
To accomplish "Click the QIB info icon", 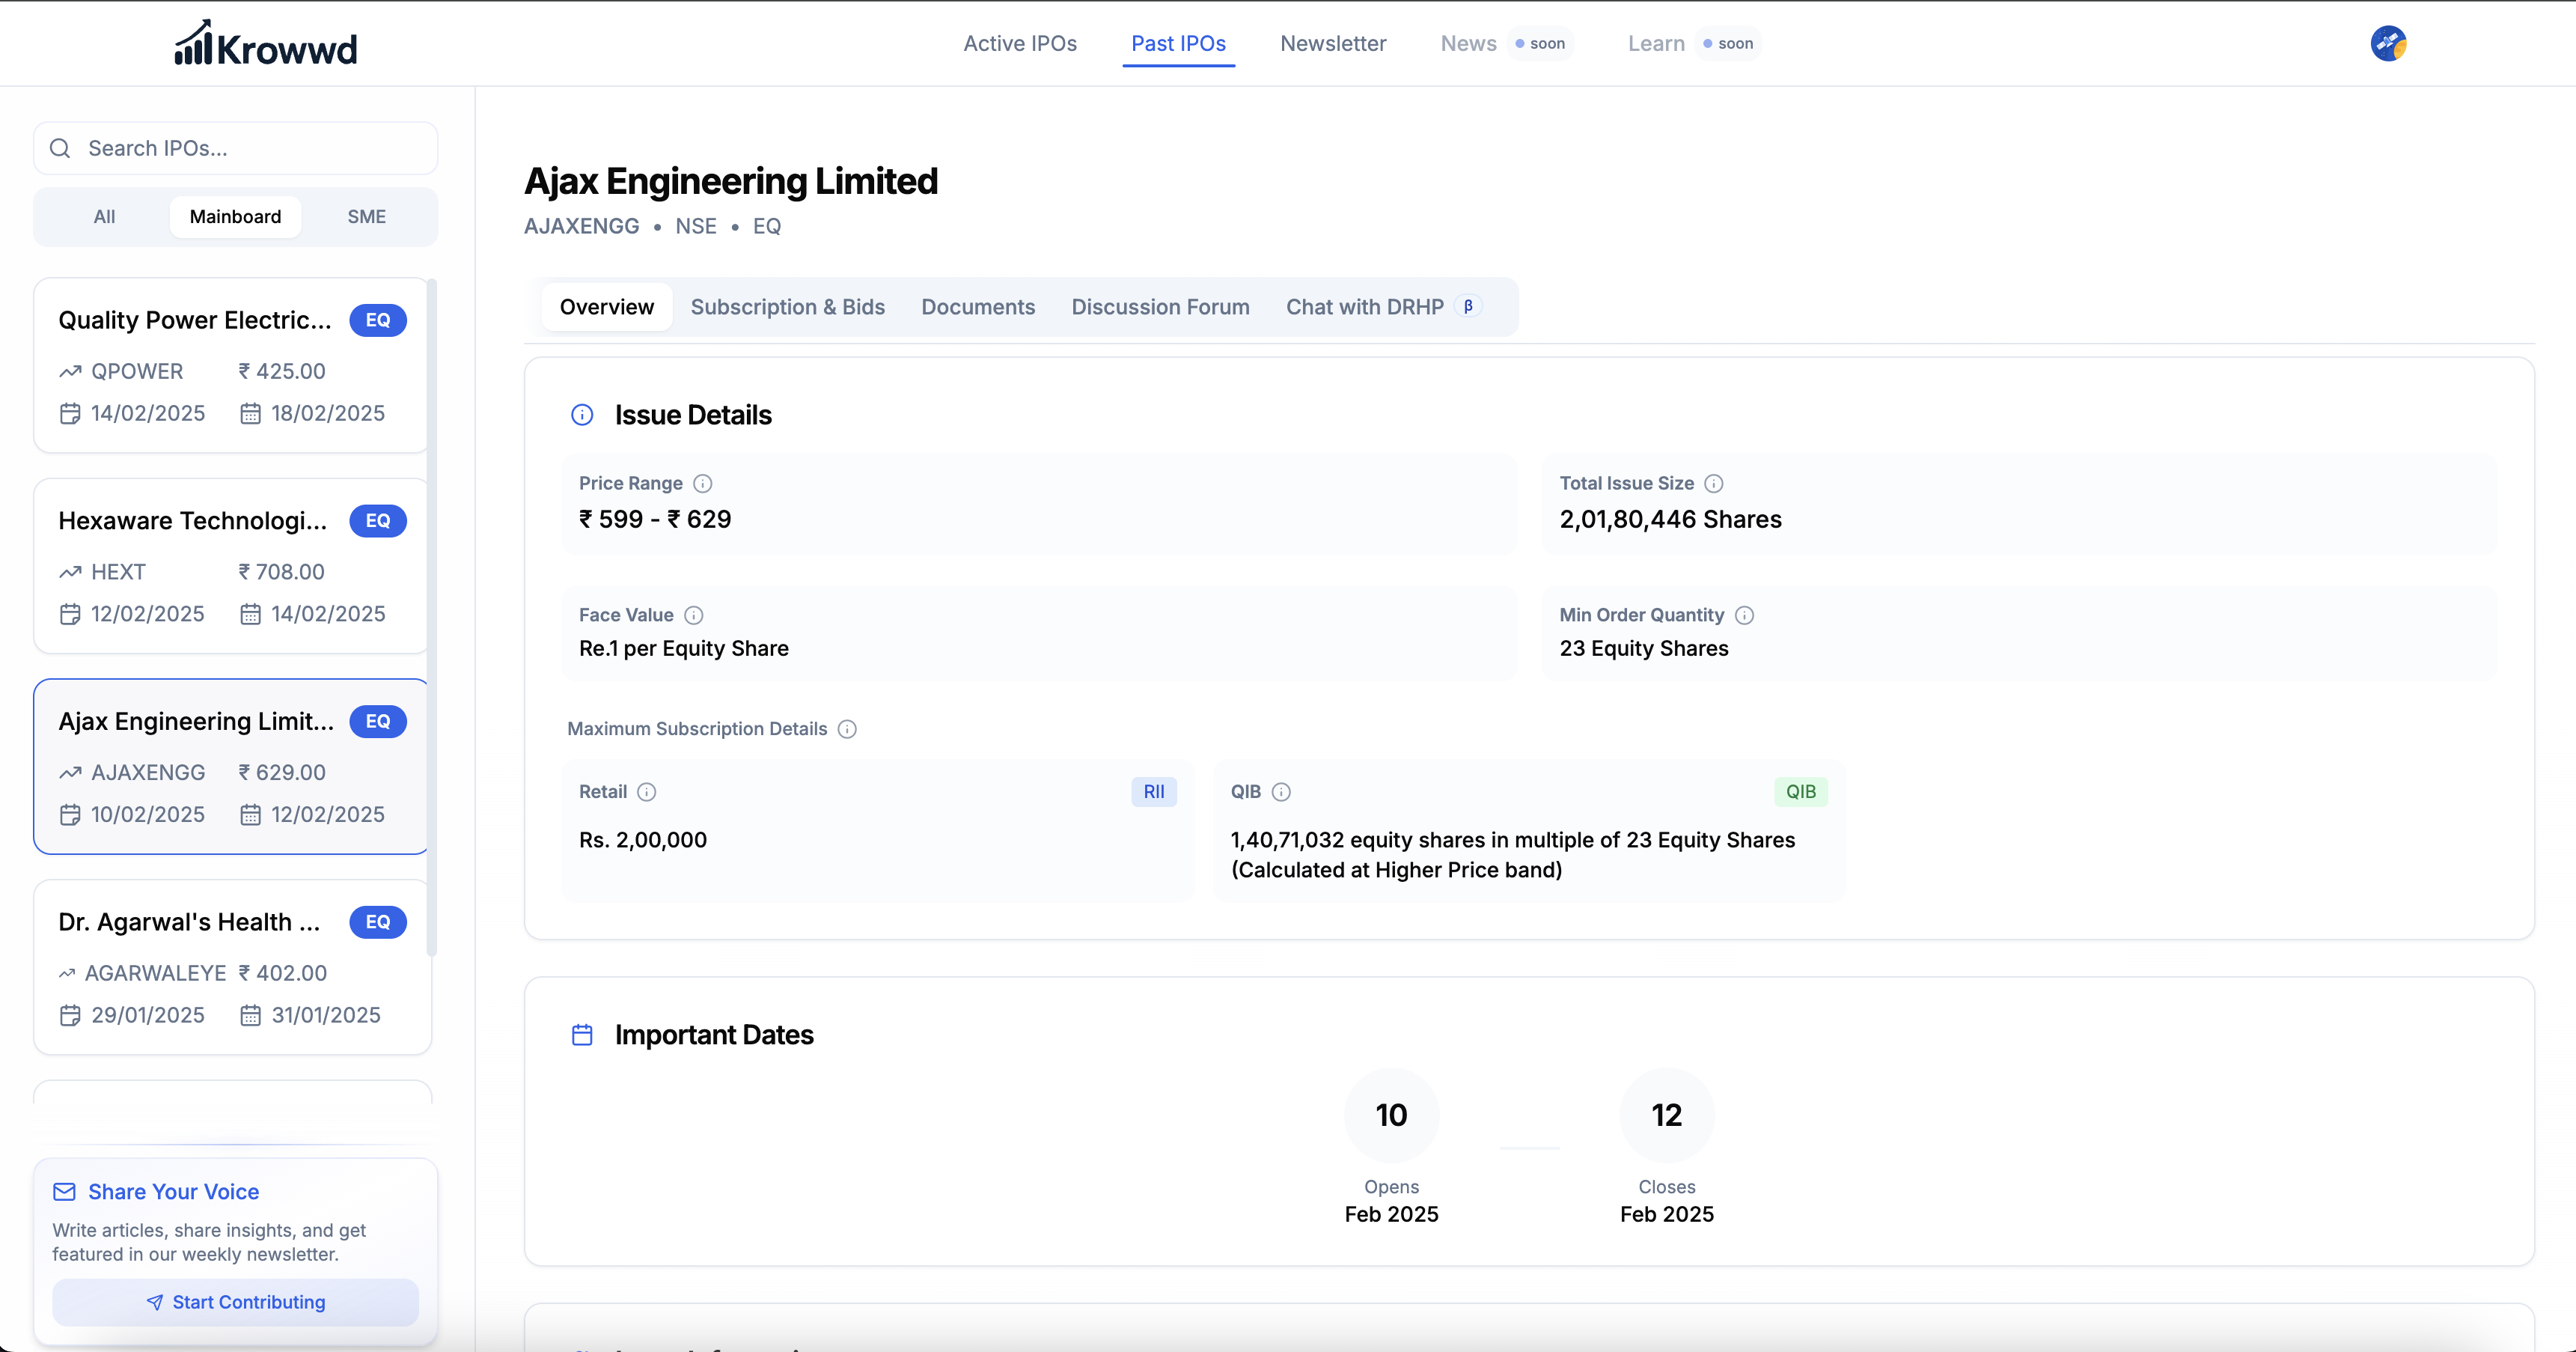I will (x=1281, y=792).
